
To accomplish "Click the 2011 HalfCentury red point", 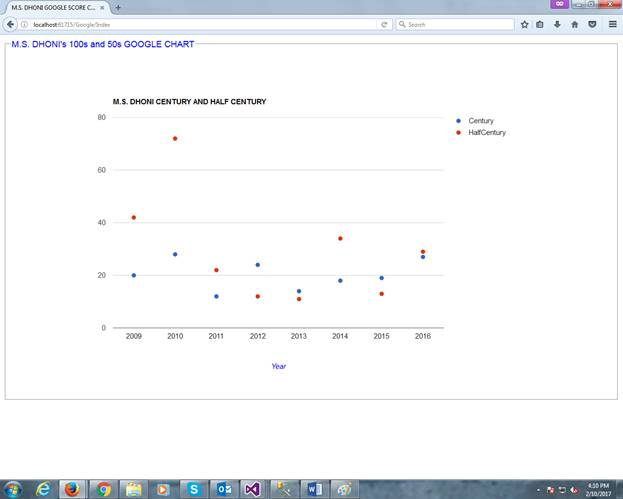I will pos(216,270).
